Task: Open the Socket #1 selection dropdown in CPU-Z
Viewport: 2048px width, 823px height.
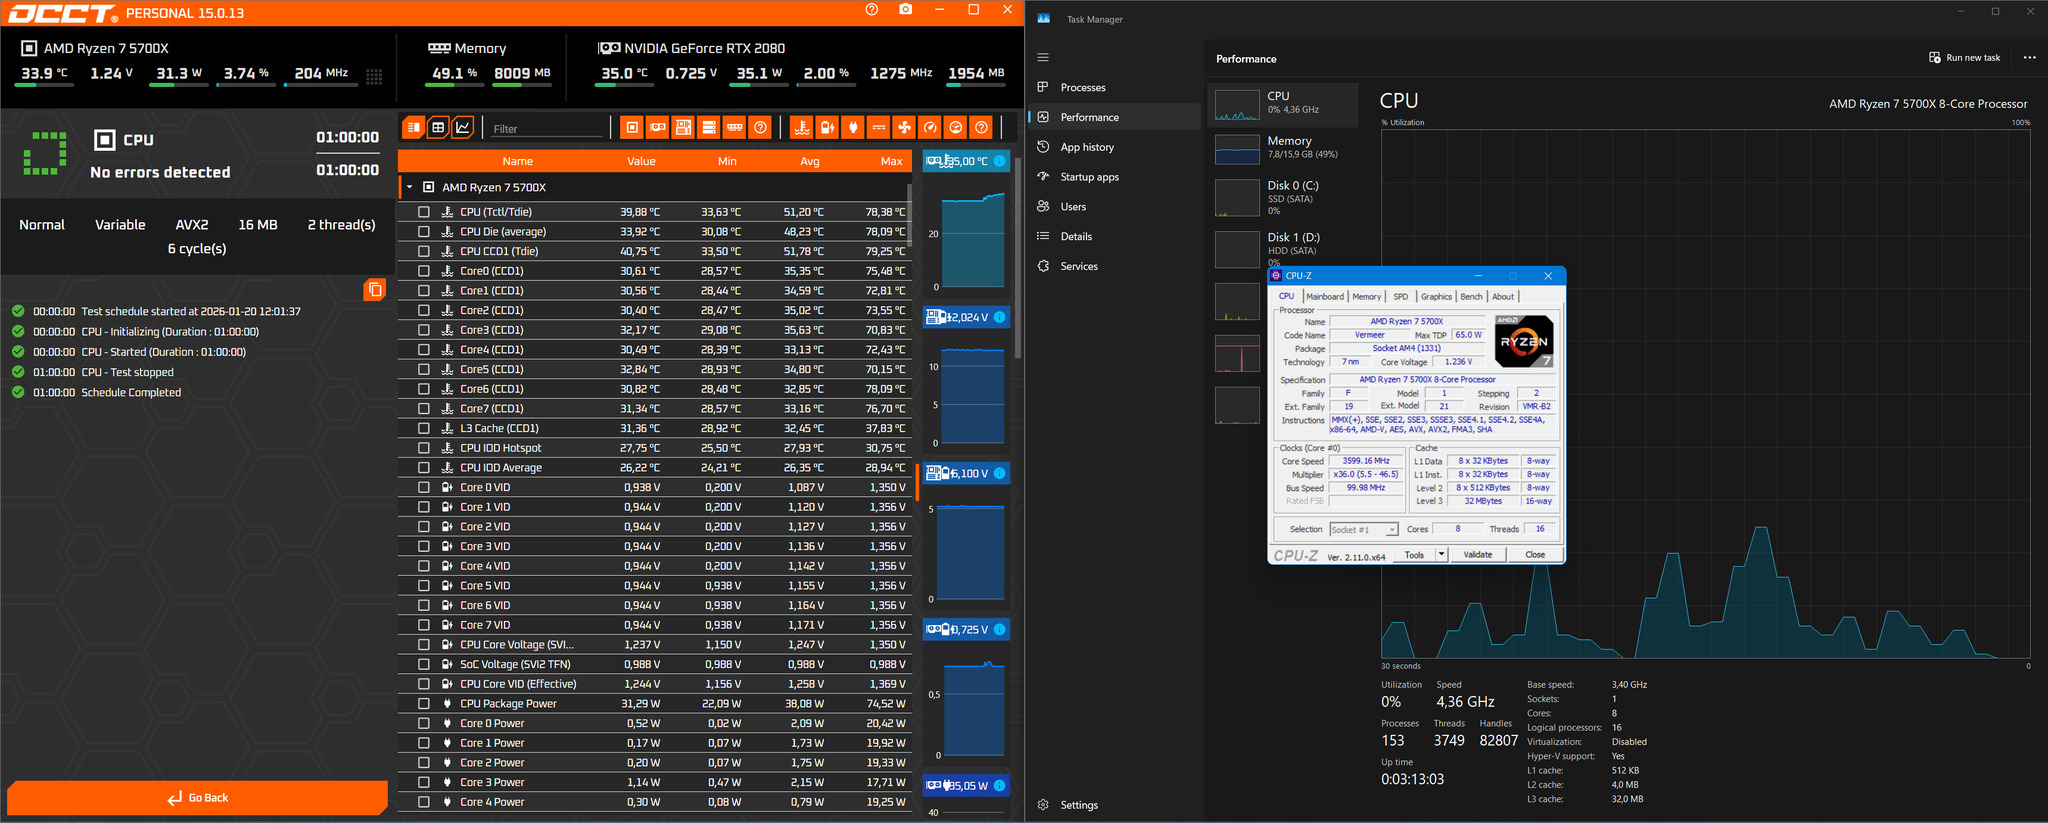Action: point(1363,530)
